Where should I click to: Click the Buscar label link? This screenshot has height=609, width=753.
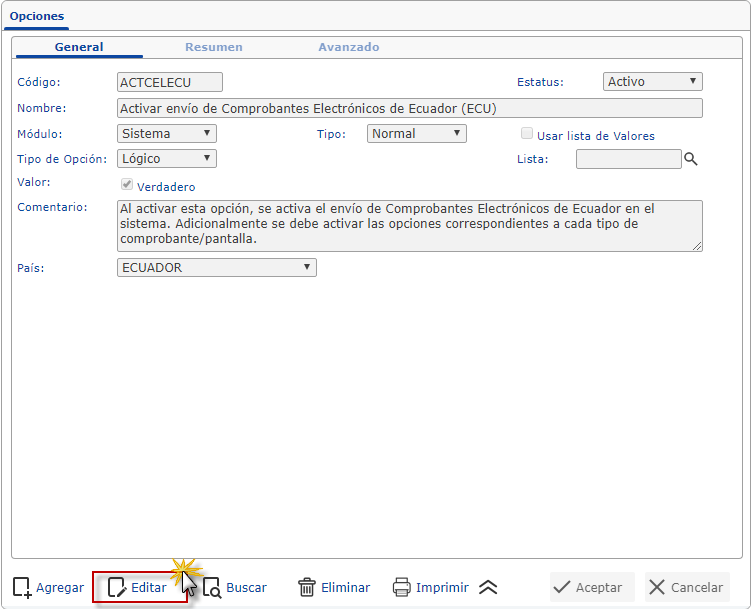pos(246,587)
